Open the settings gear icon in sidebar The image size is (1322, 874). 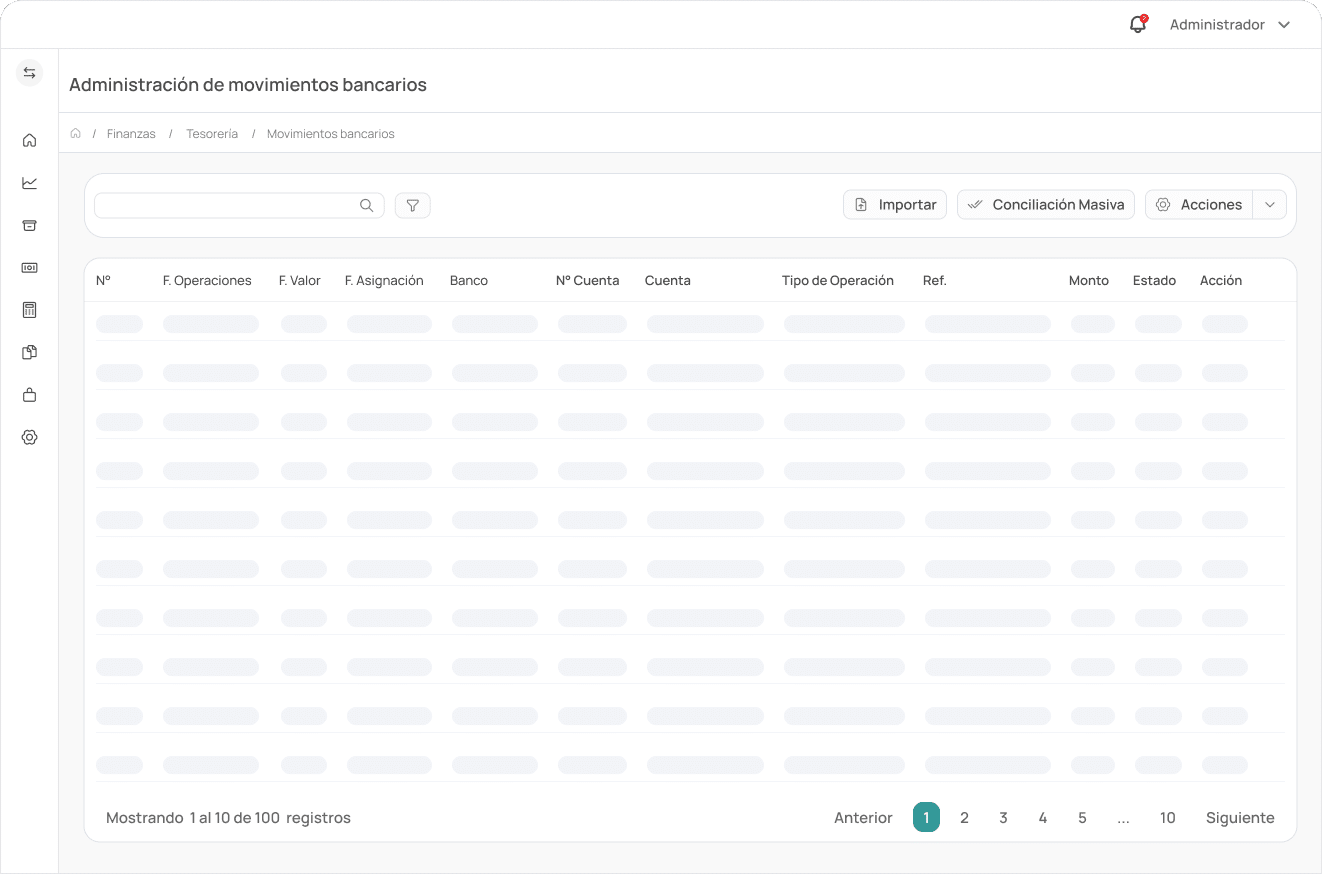(x=29, y=437)
